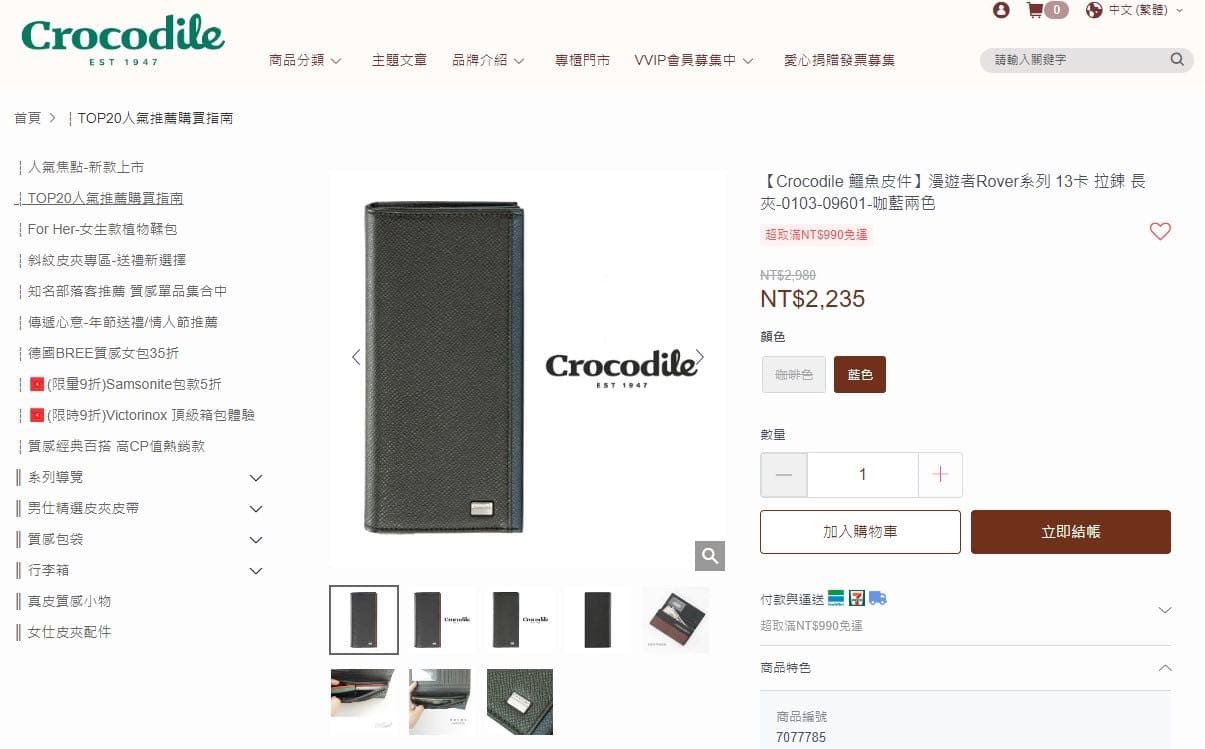
Task: Increase quantity with plus button
Action: click(940, 475)
